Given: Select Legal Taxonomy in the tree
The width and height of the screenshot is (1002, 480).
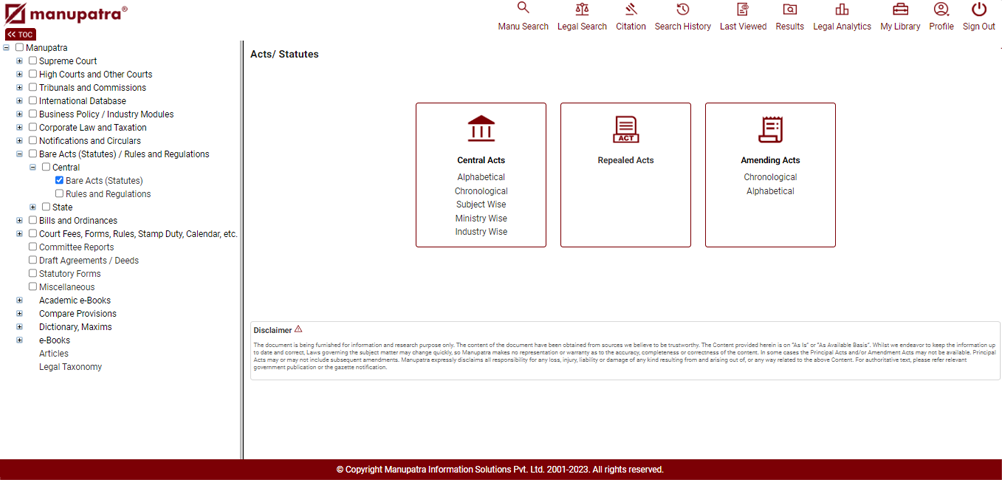Looking at the screenshot, I should [x=70, y=367].
